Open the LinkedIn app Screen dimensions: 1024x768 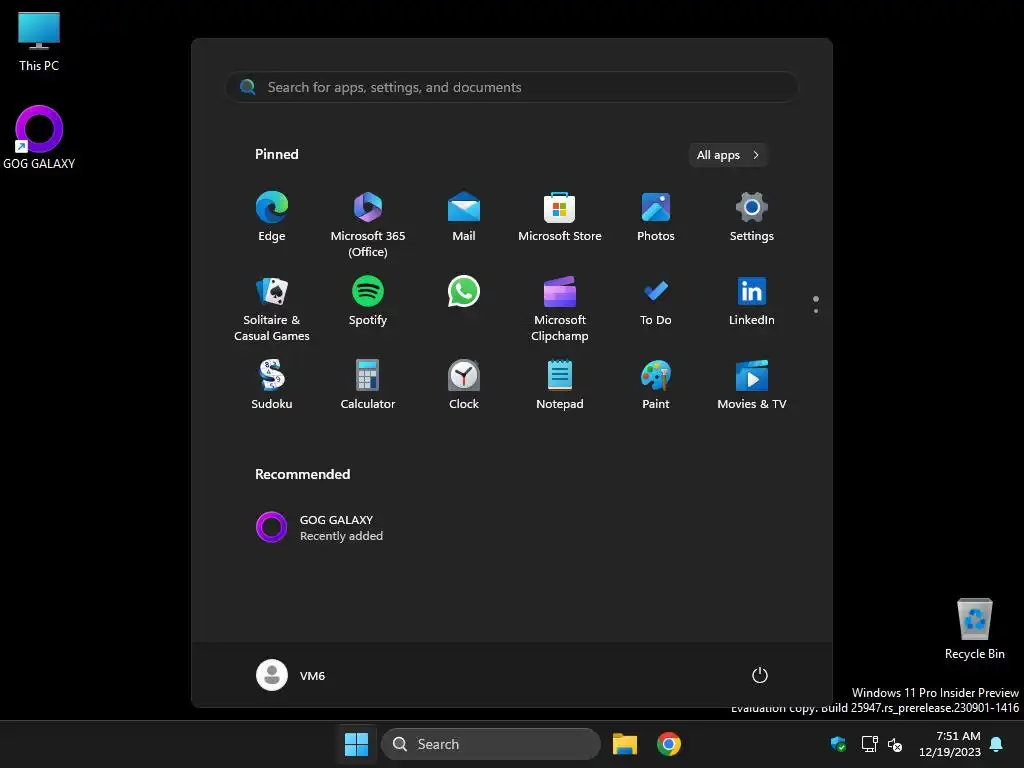point(752,301)
